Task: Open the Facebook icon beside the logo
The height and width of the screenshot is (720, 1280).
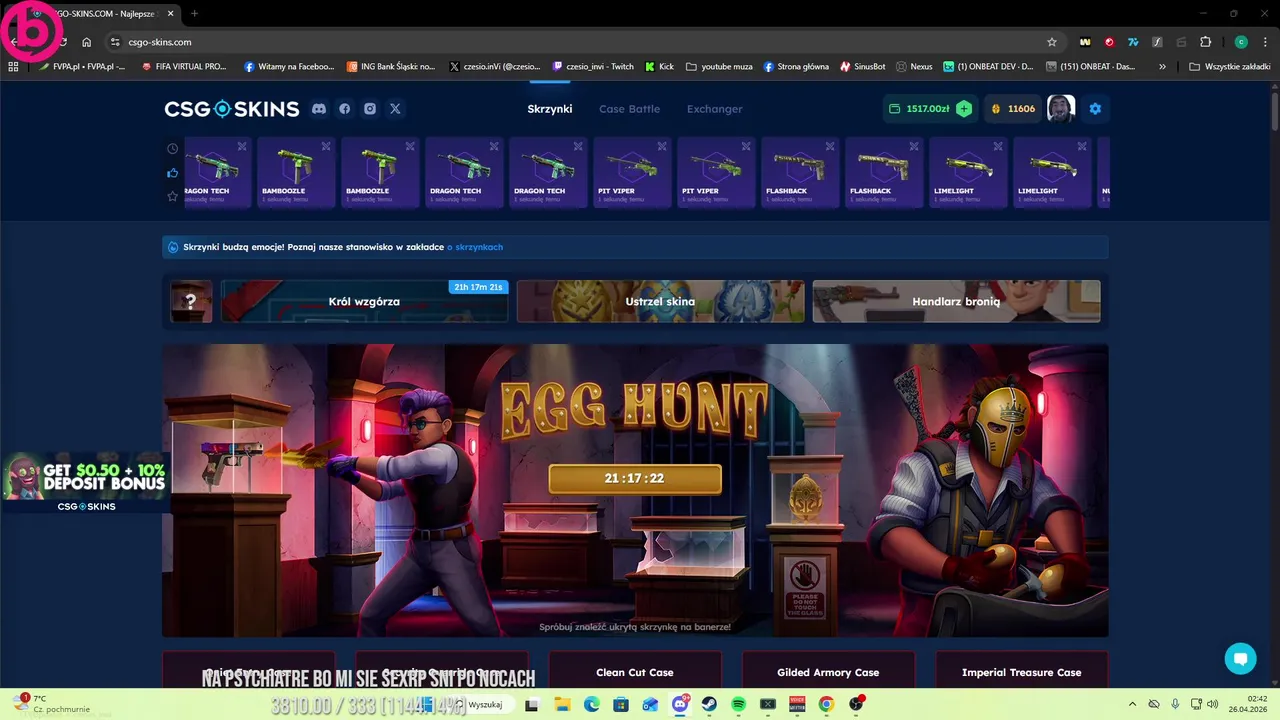Action: 345,109
